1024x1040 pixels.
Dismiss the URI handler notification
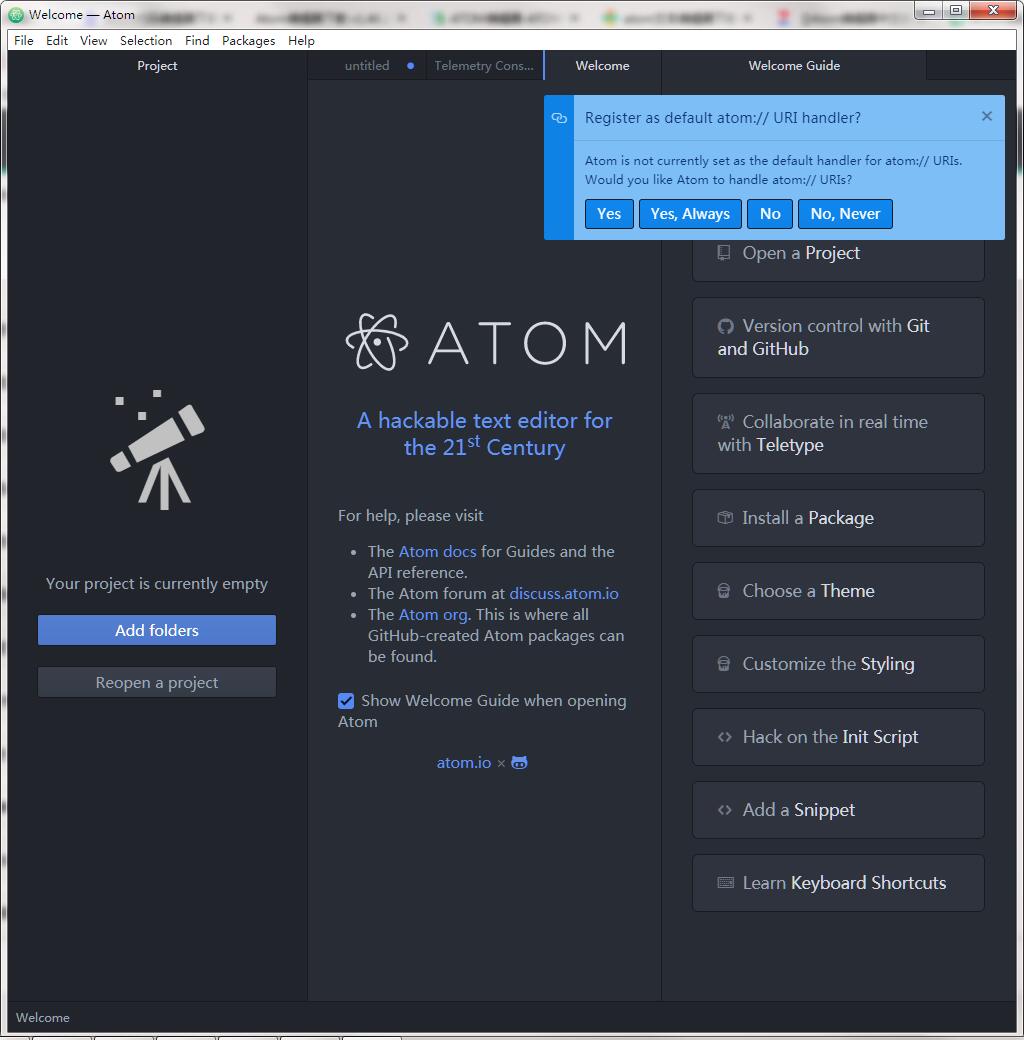pos(986,117)
